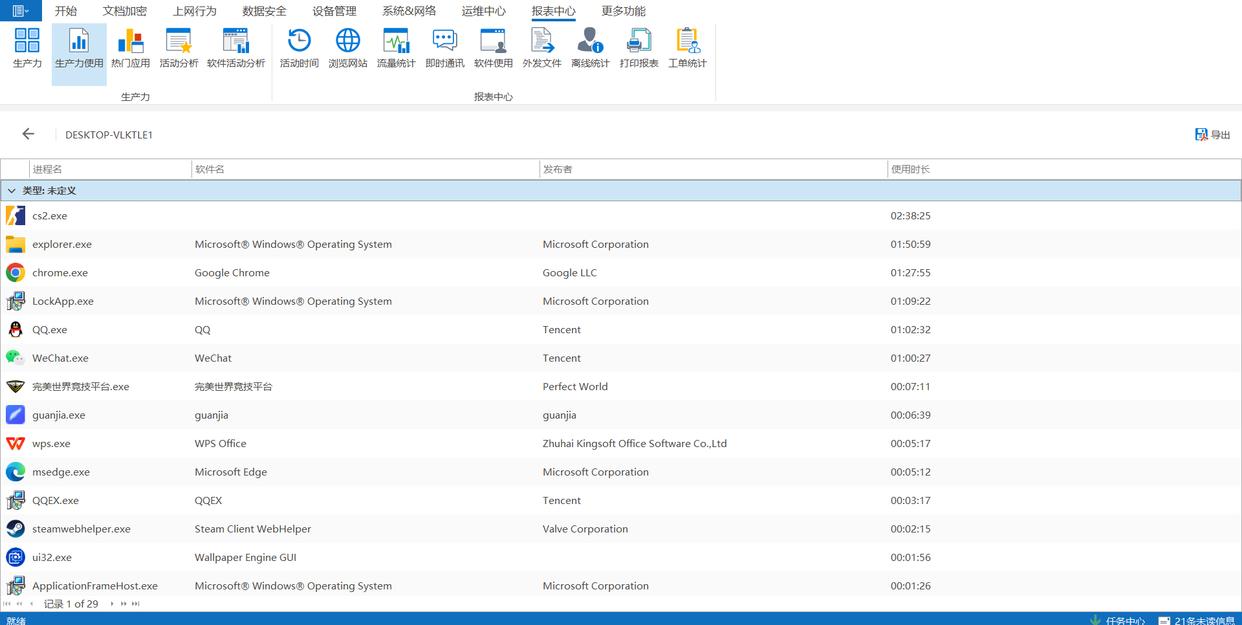
Task: Select the 打印报表 icon
Action: click(638, 48)
